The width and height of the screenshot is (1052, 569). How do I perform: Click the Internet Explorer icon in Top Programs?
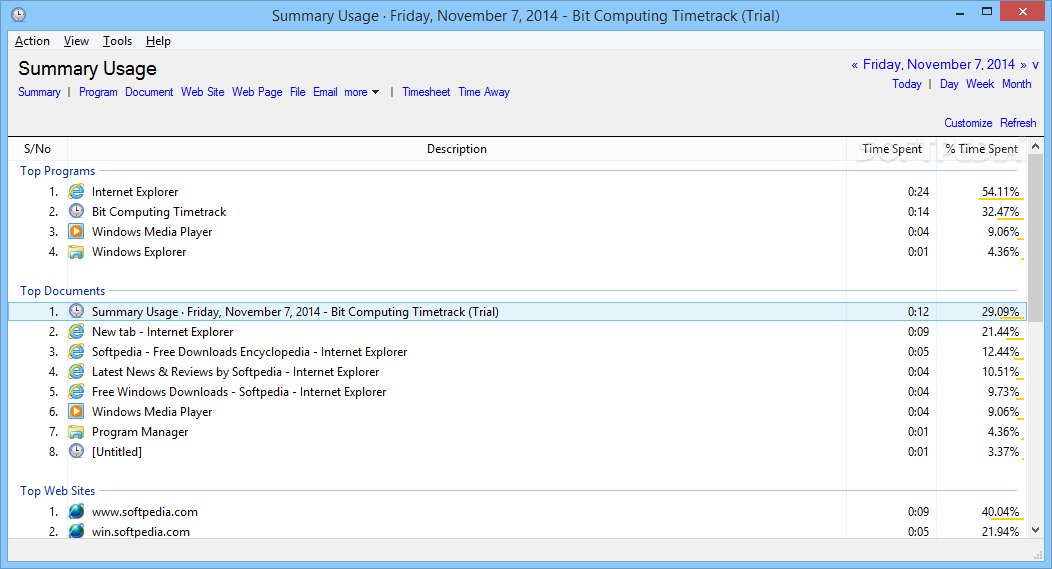76,192
